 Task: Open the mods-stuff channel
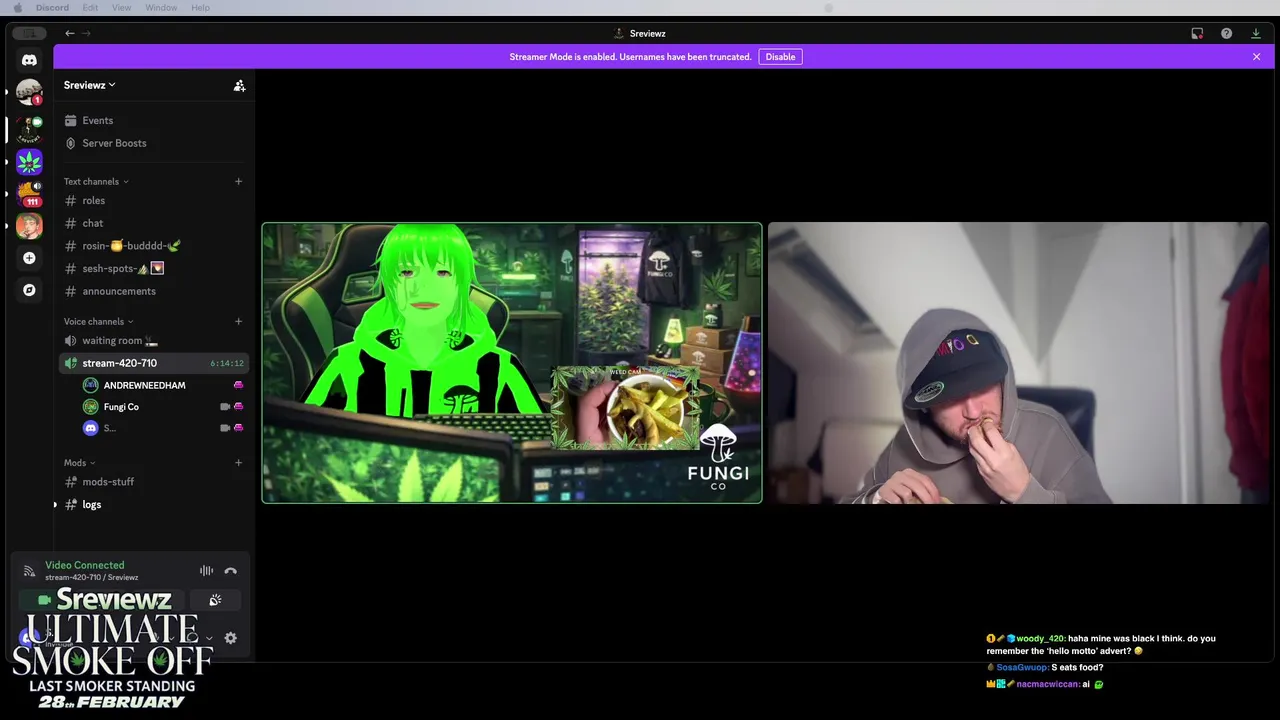pos(154,482)
